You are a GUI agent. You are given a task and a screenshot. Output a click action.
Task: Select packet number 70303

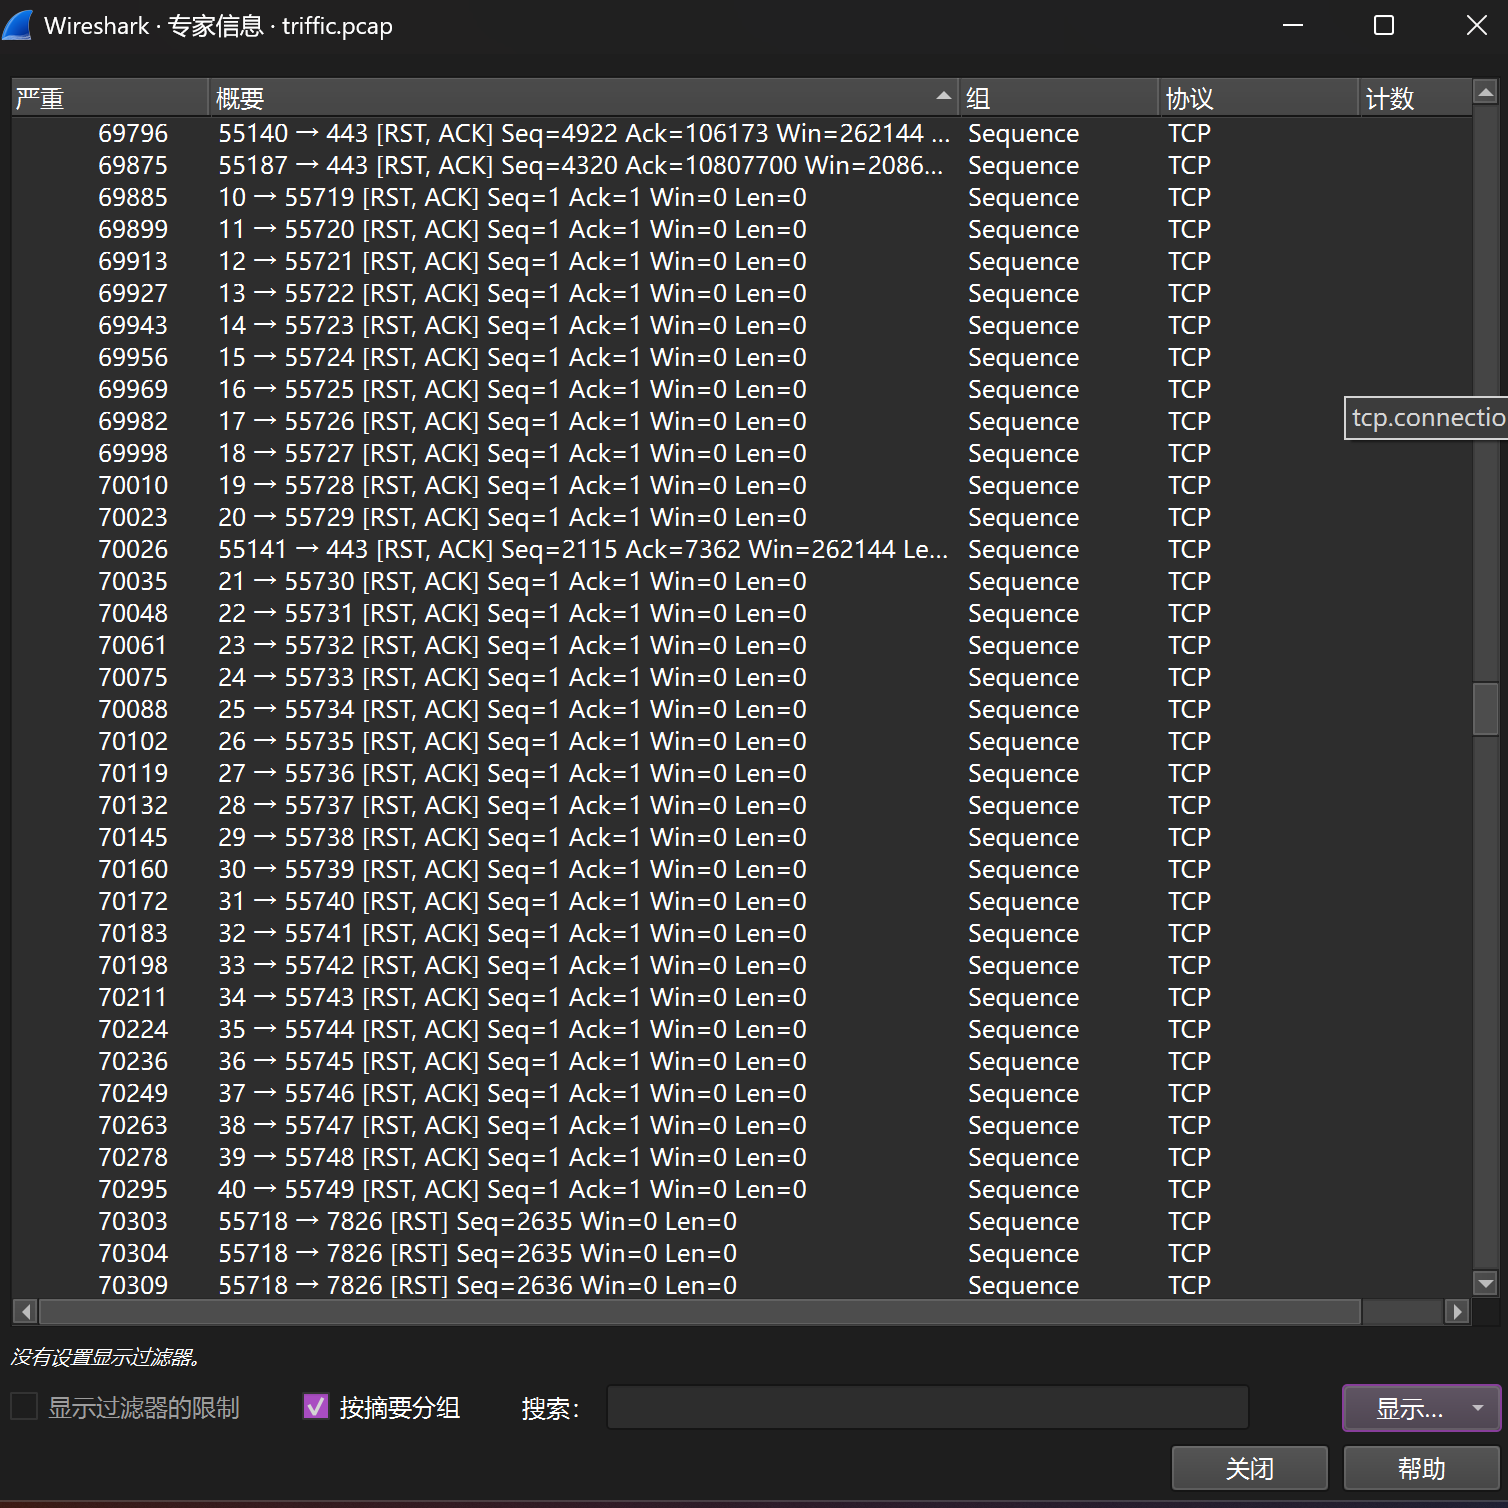pos(133,1221)
